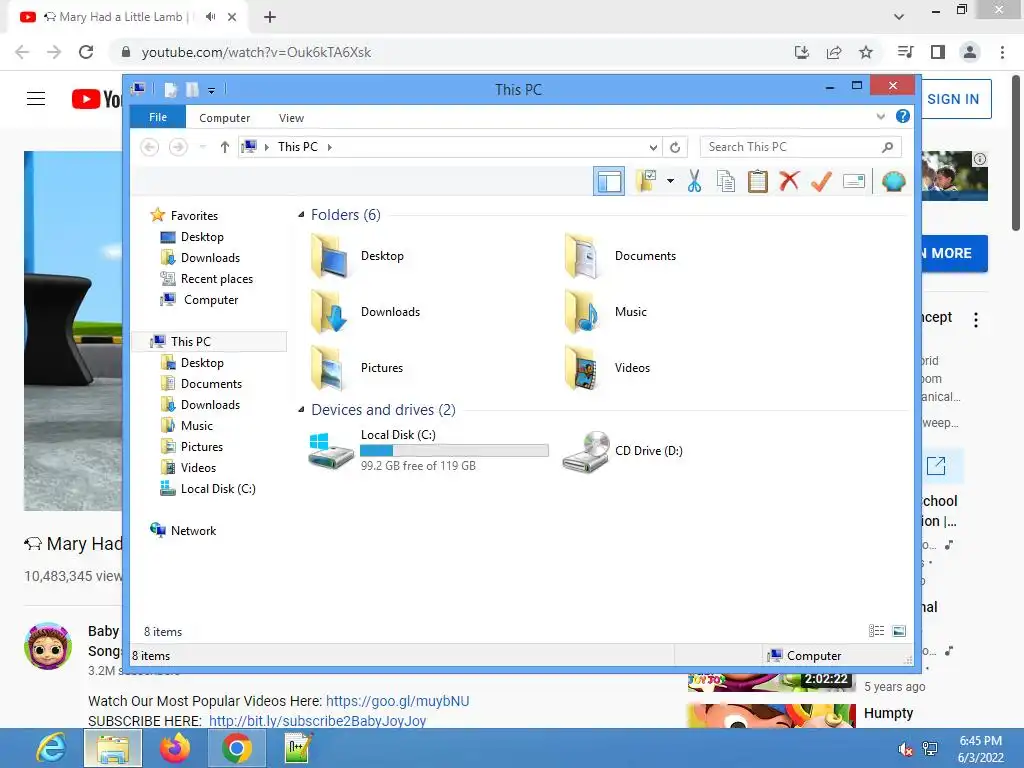Select Local Disk (C:) drive icon
Viewport: 1024px width, 768px height.
tap(331, 450)
